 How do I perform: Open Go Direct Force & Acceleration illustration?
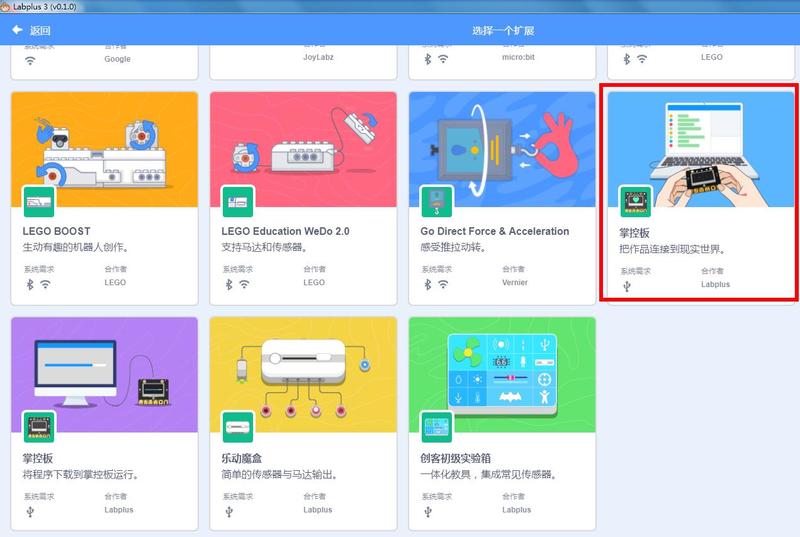click(x=502, y=149)
